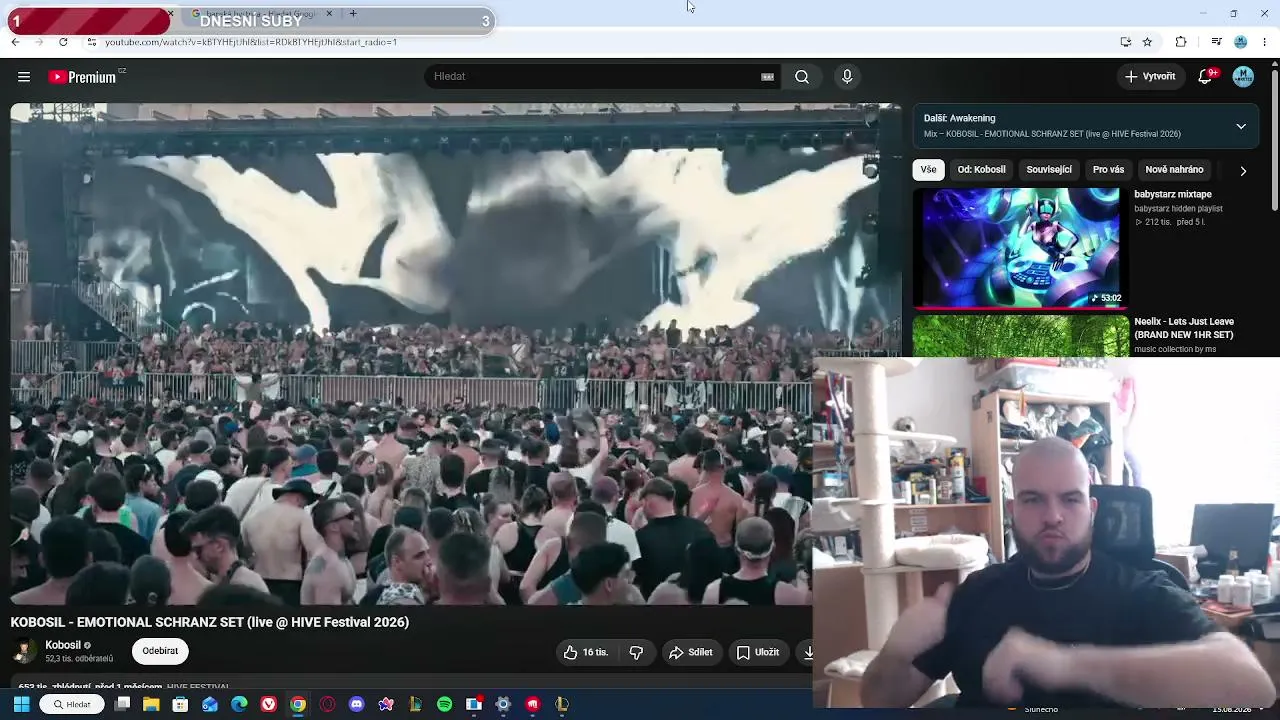Image resolution: width=1280 pixels, height=720 pixels.
Task: Open the Chrome profile avatar
Action: 1241,42
